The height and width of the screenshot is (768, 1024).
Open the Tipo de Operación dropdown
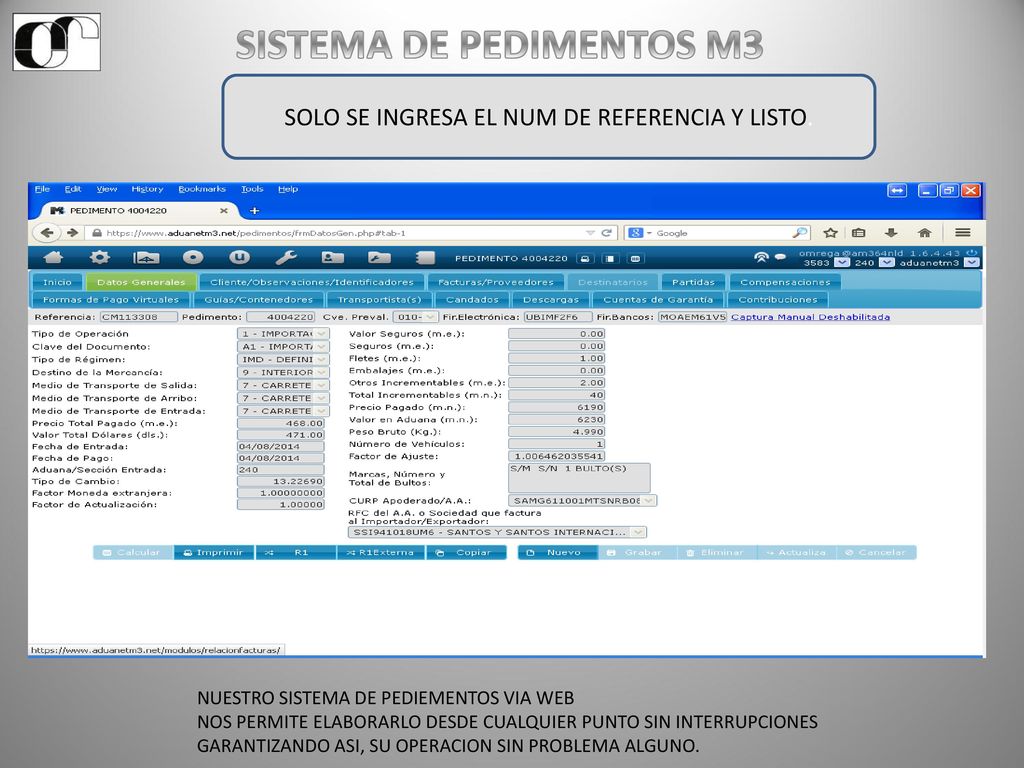[x=283, y=334]
